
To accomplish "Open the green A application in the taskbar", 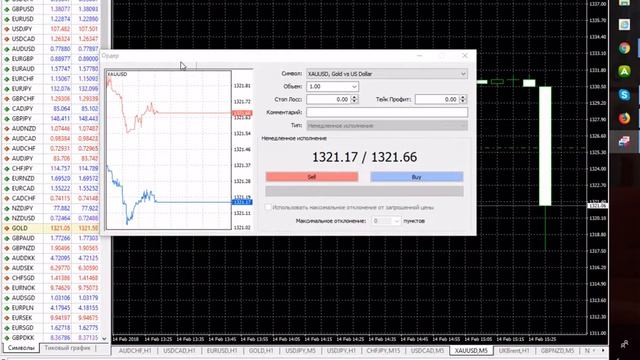I will click(624, 72).
